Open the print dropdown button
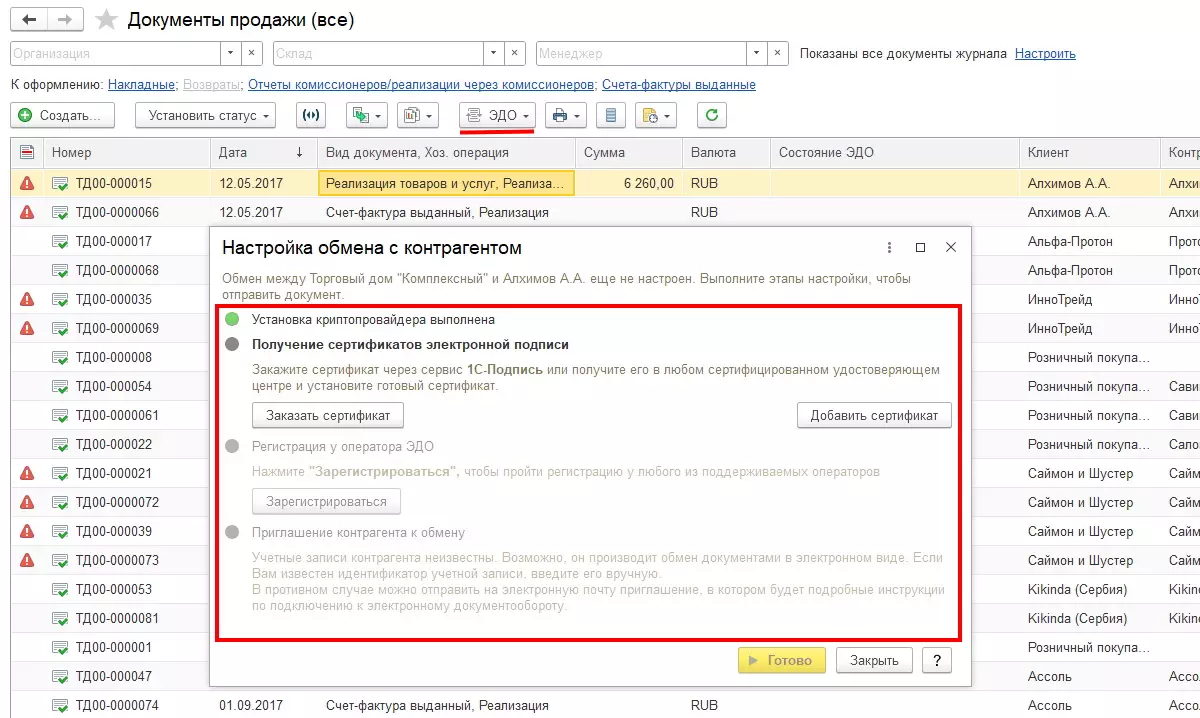The height and width of the screenshot is (718, 1200). 566,116
